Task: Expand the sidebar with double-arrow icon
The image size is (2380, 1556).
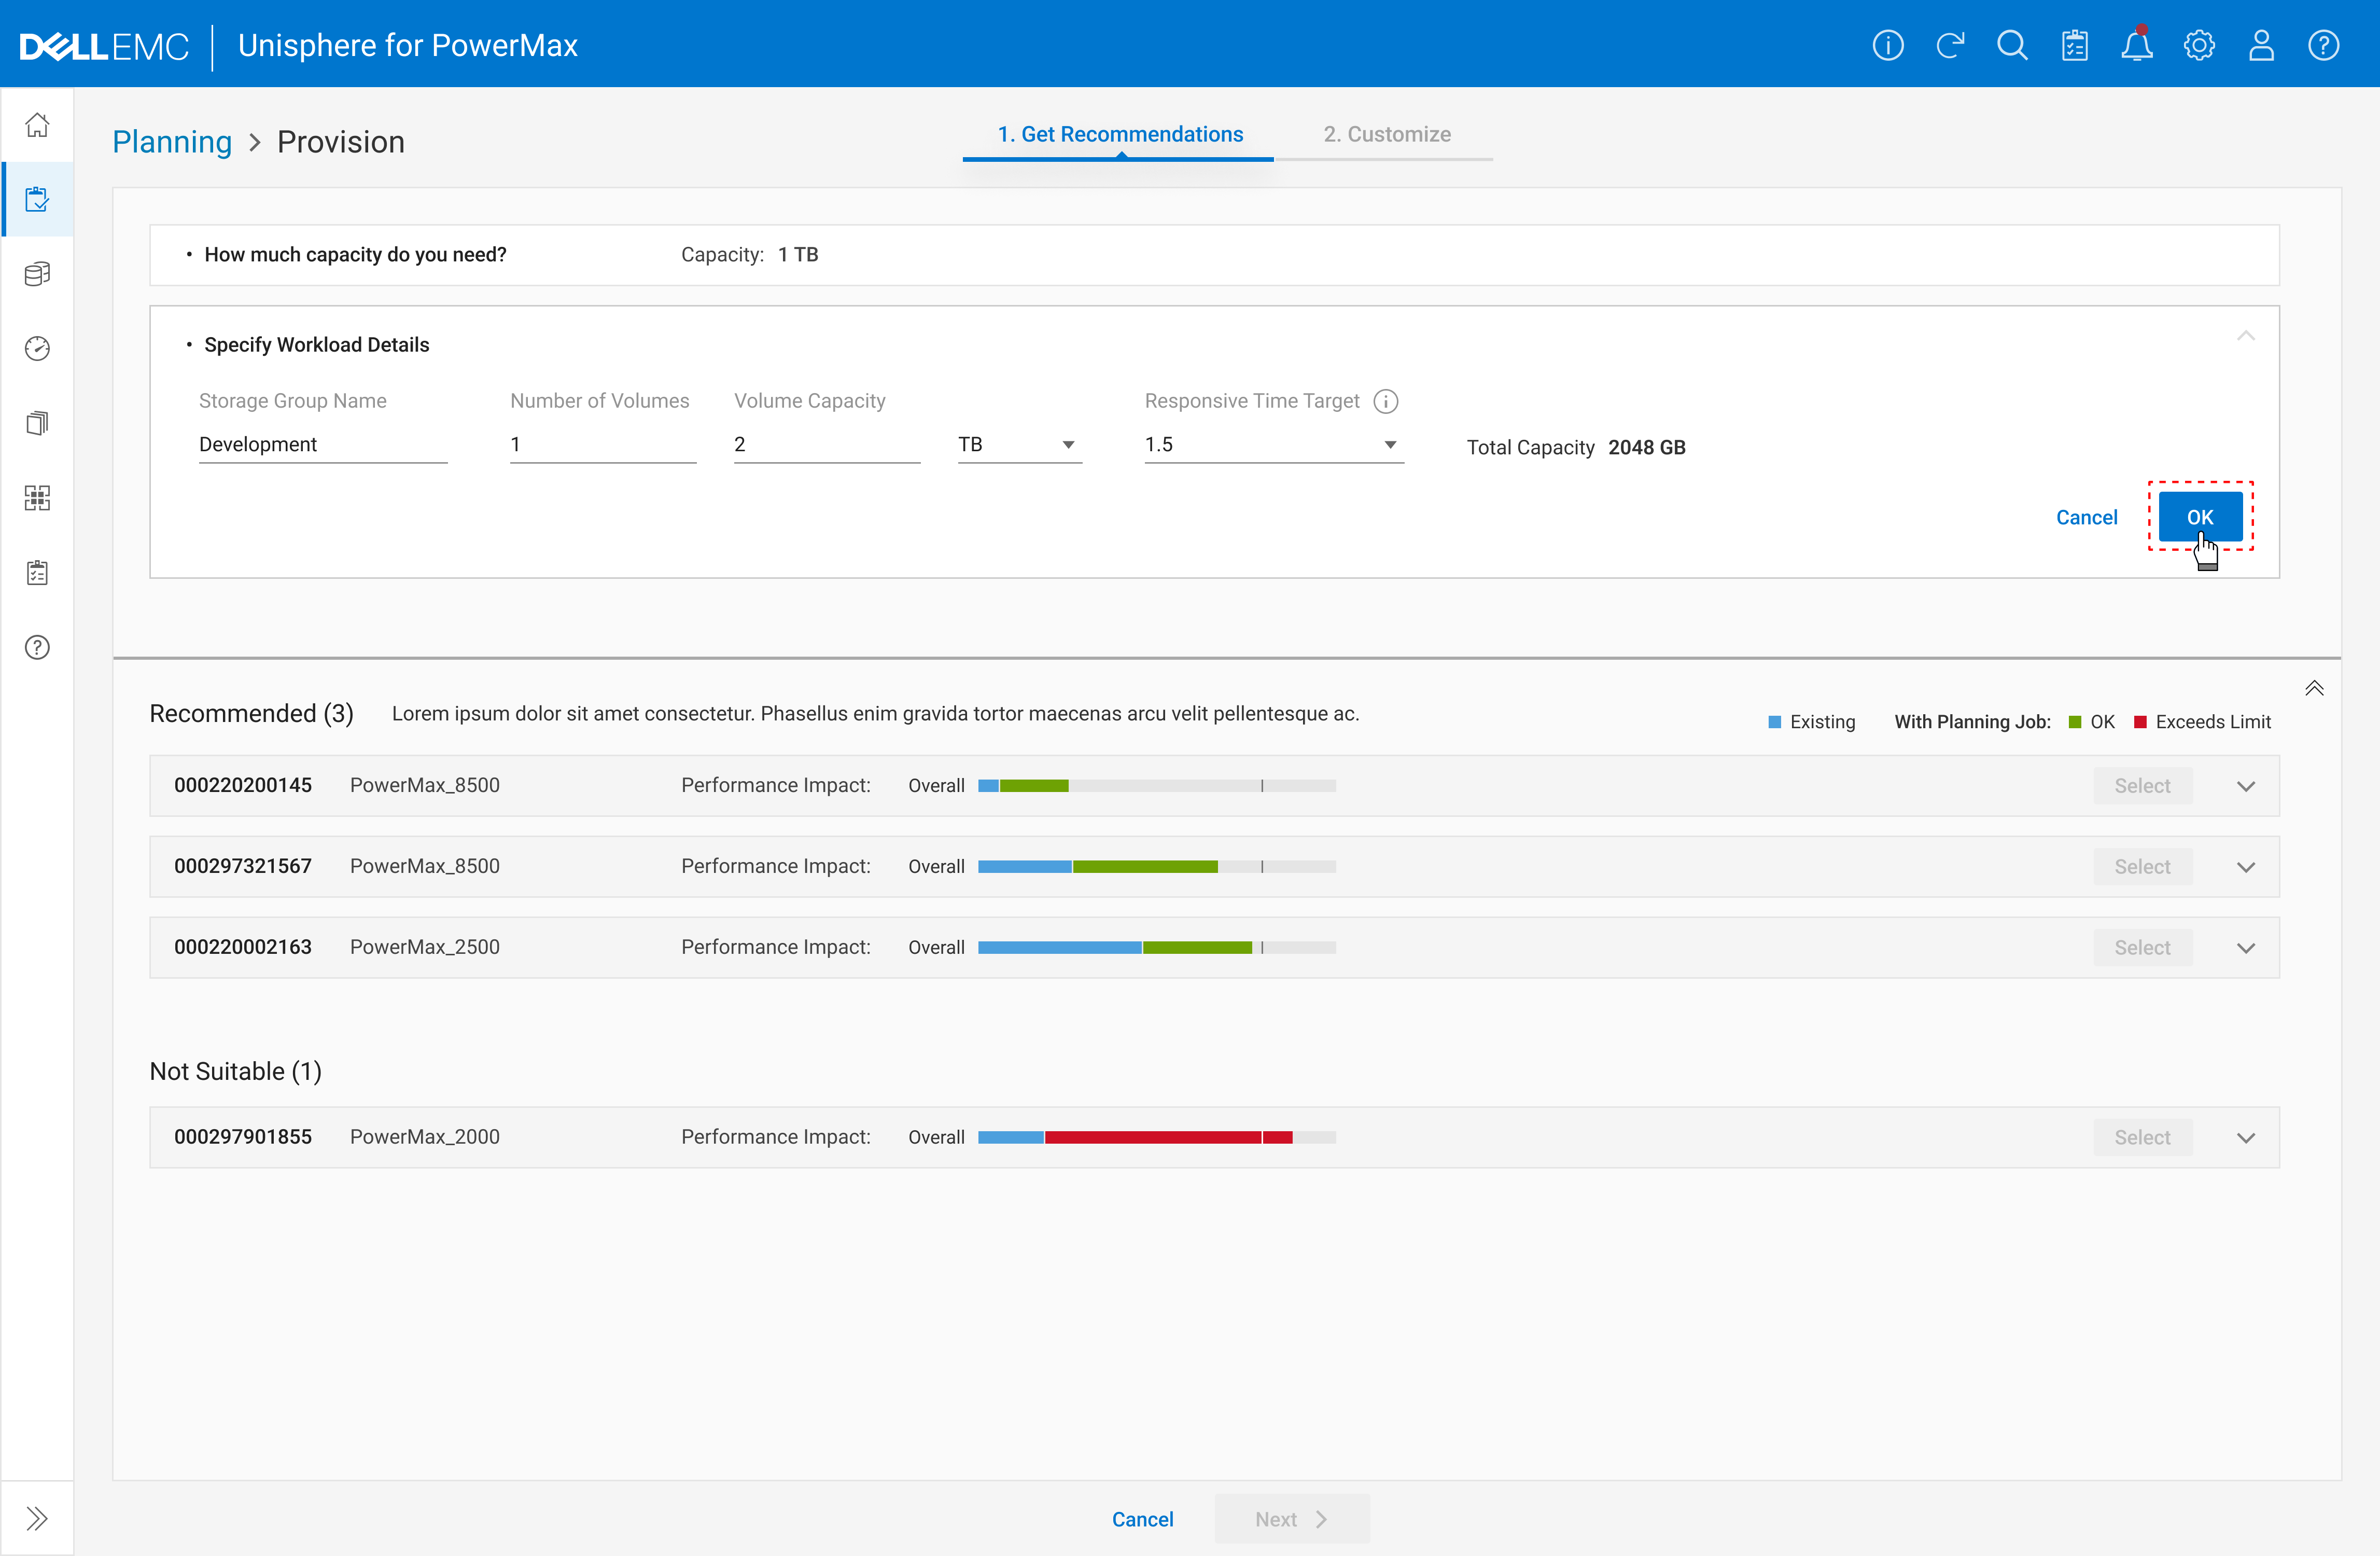Action: pyautogui.click(x=37, y=1518)
